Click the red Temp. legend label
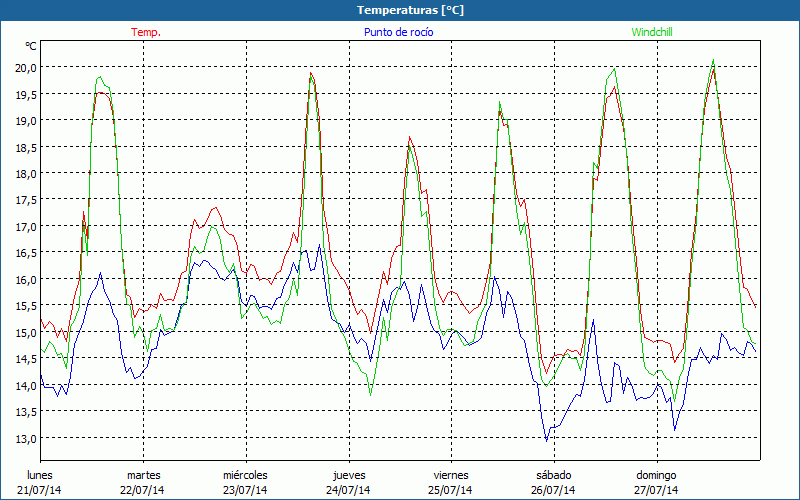The height and width of the screenshot is (500, 800). pos(145,32)
